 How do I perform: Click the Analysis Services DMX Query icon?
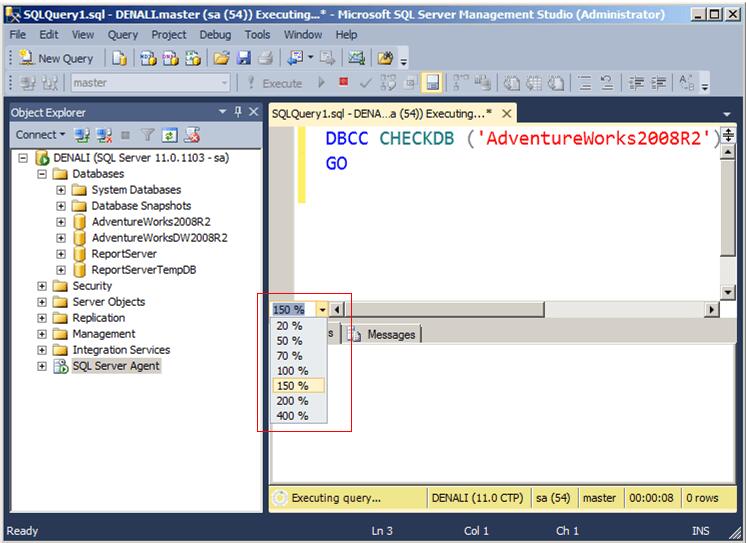[170, 59]
